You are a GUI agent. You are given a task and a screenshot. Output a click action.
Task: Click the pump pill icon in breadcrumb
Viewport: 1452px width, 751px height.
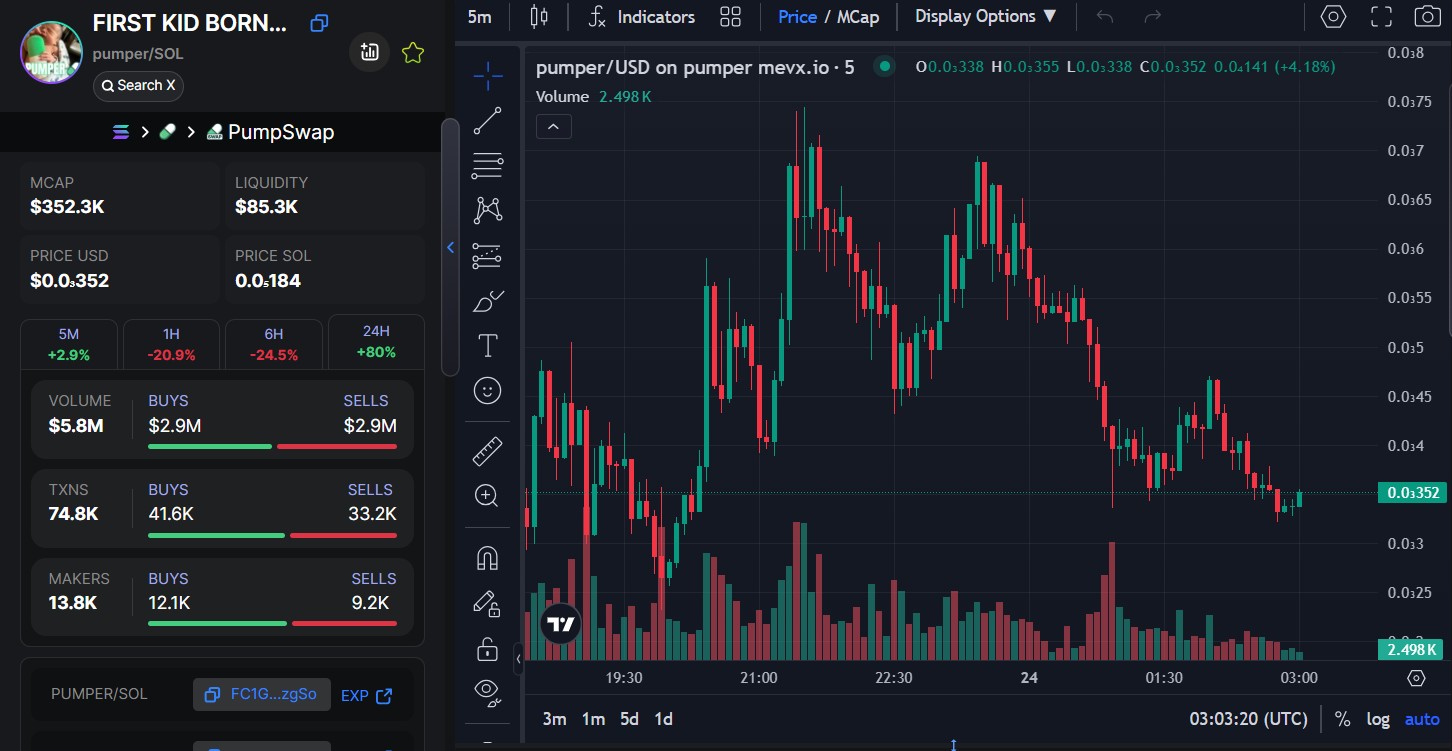click(167, 132)
